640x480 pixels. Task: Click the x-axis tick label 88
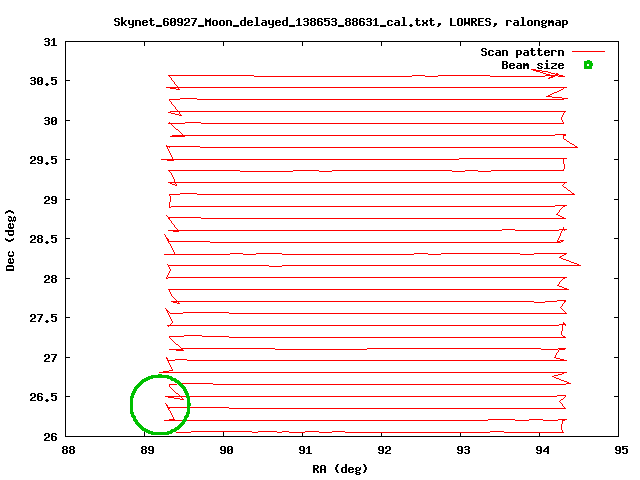click(x=68, y=450)
